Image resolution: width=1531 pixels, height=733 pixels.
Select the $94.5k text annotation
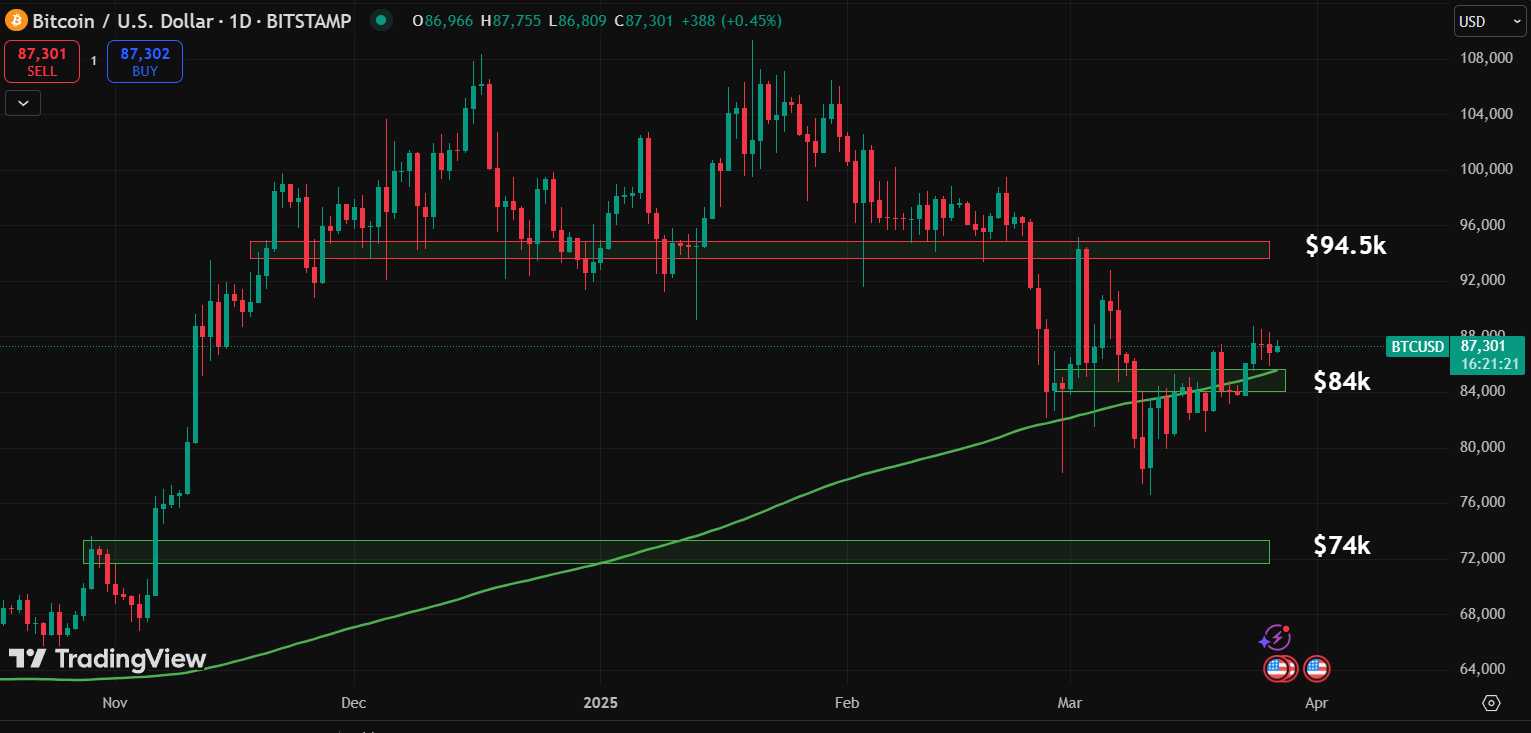[1346, 245]
